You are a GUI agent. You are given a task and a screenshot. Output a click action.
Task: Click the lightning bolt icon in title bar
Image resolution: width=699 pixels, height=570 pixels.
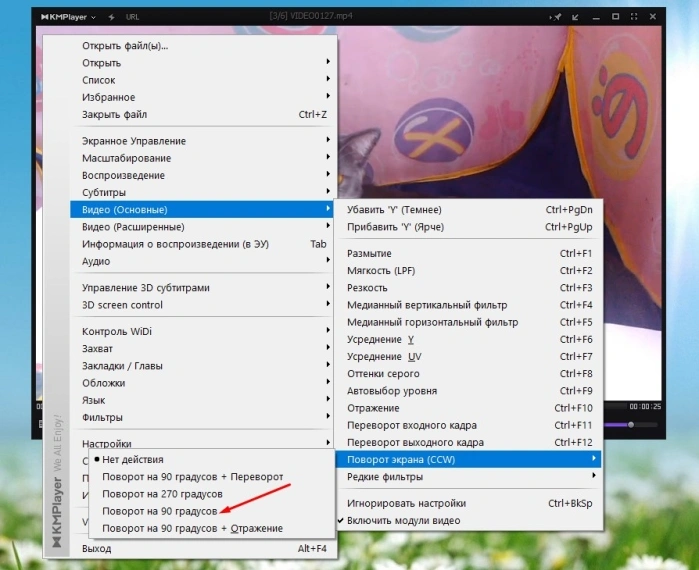(x=111, y=17)
